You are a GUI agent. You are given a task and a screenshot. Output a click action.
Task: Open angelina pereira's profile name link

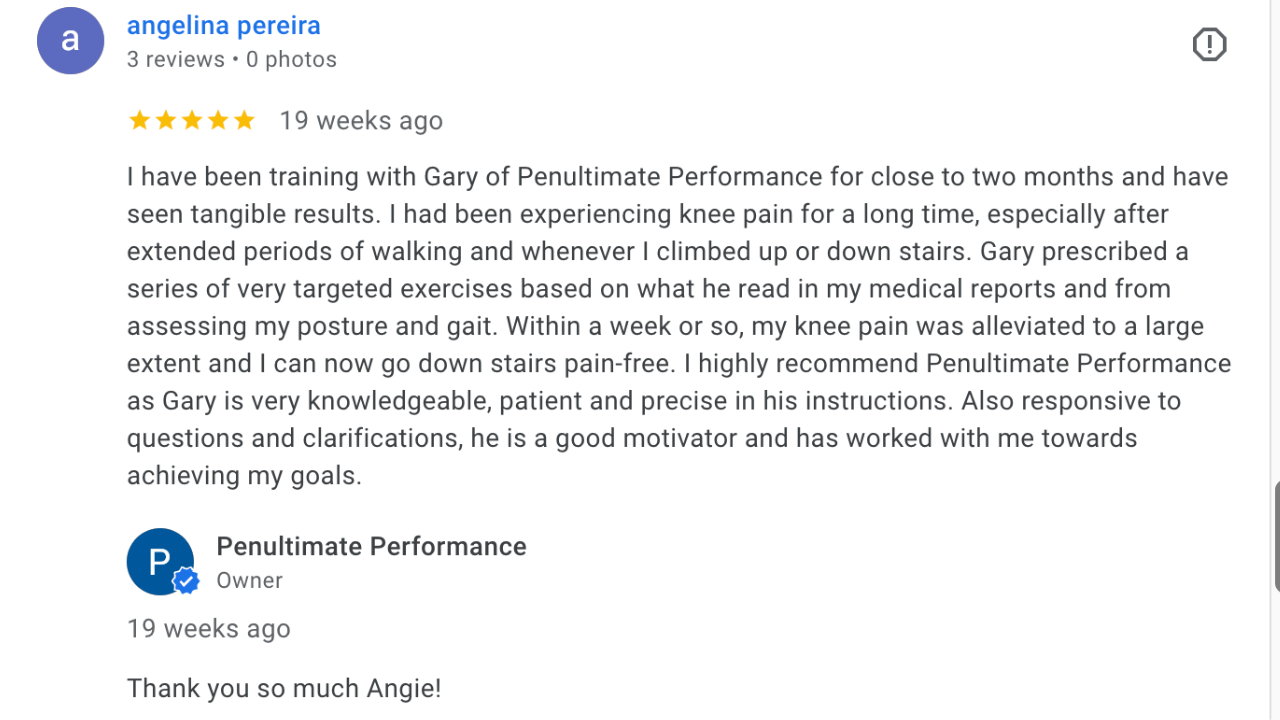point(224,25)
